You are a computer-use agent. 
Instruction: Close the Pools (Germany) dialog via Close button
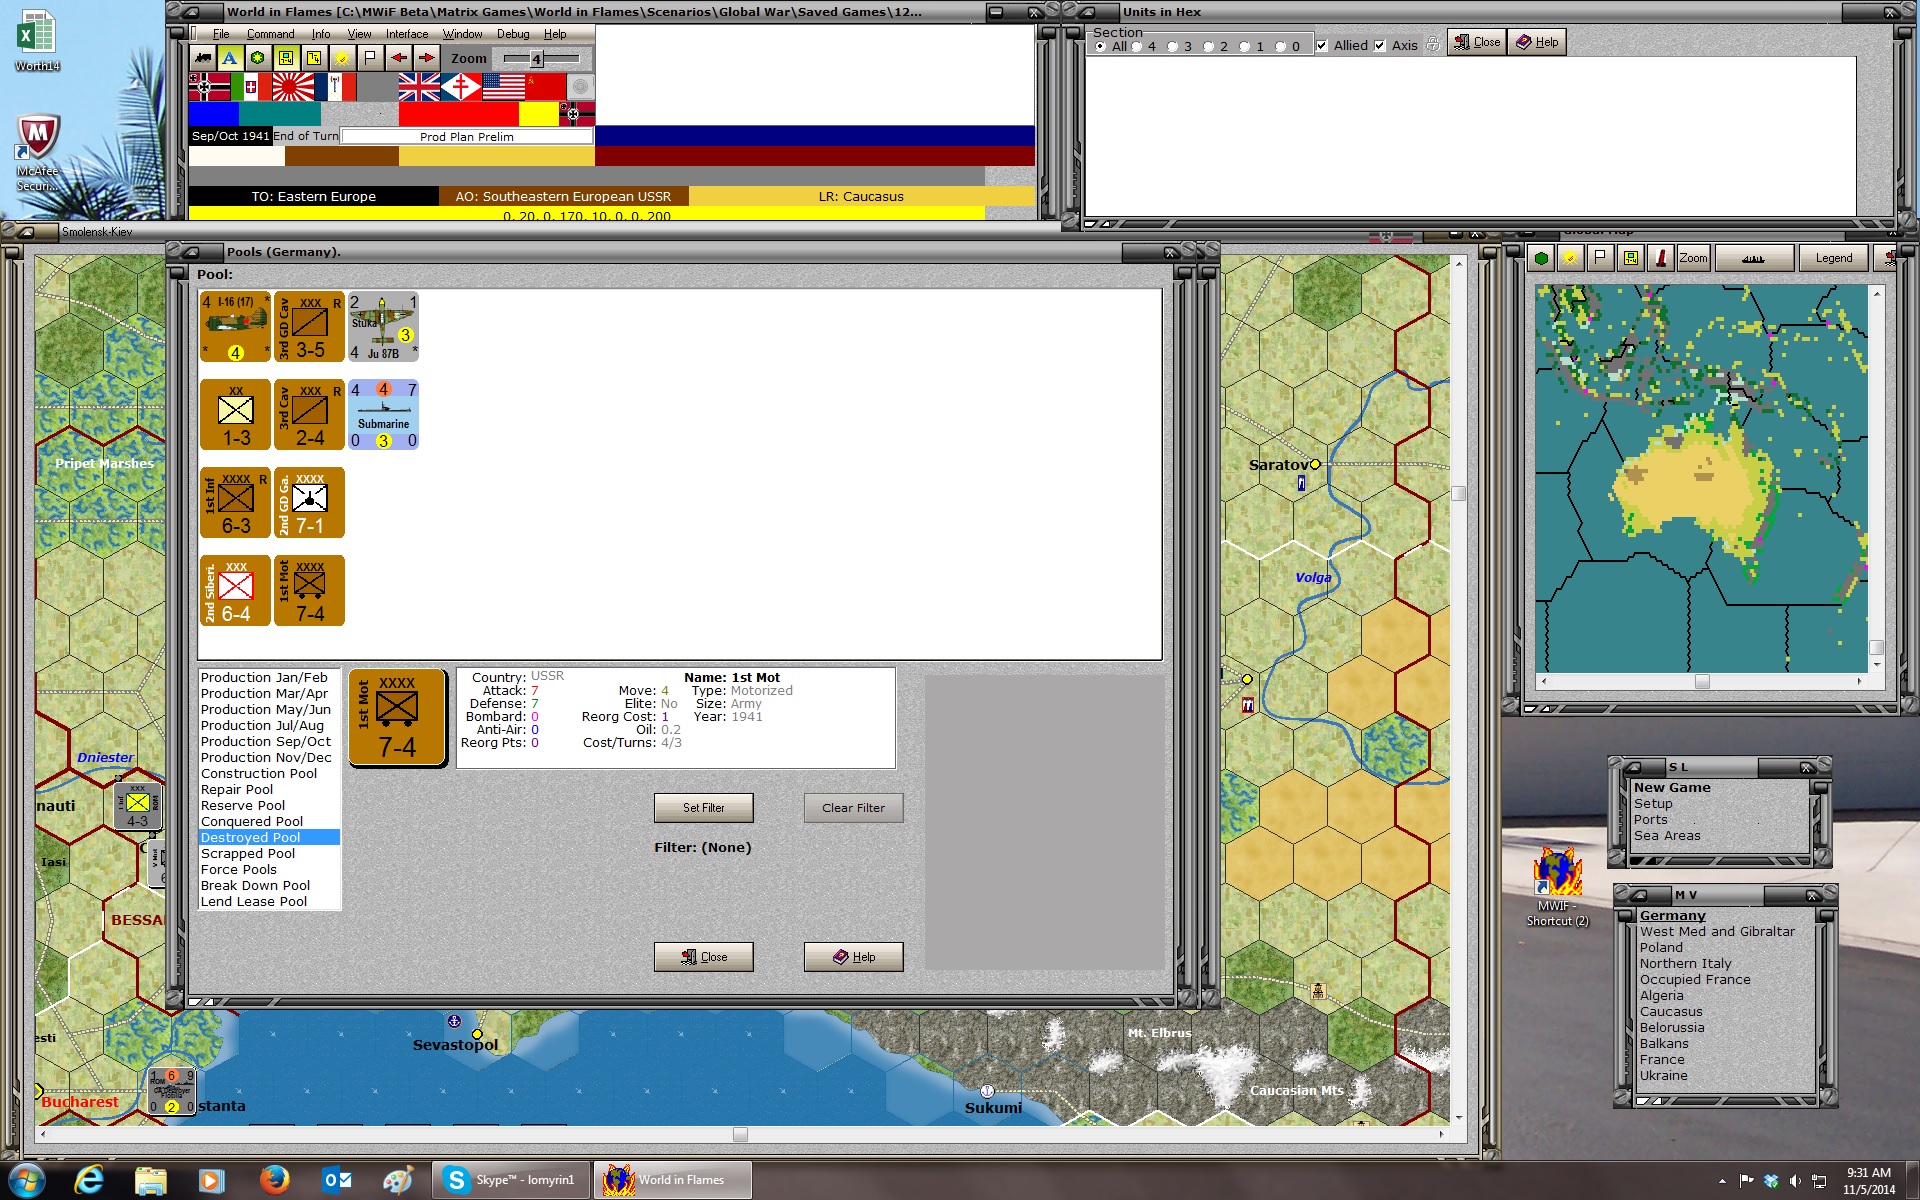(x=704, y=957)
